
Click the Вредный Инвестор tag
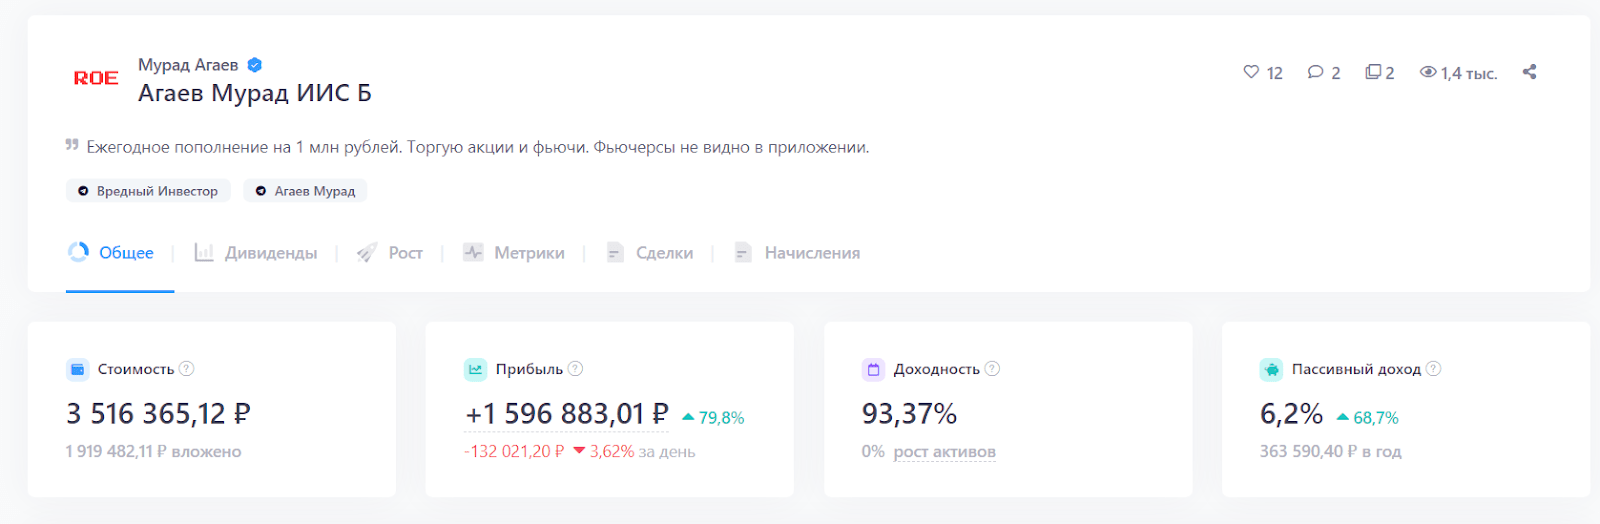coord(148,191)
